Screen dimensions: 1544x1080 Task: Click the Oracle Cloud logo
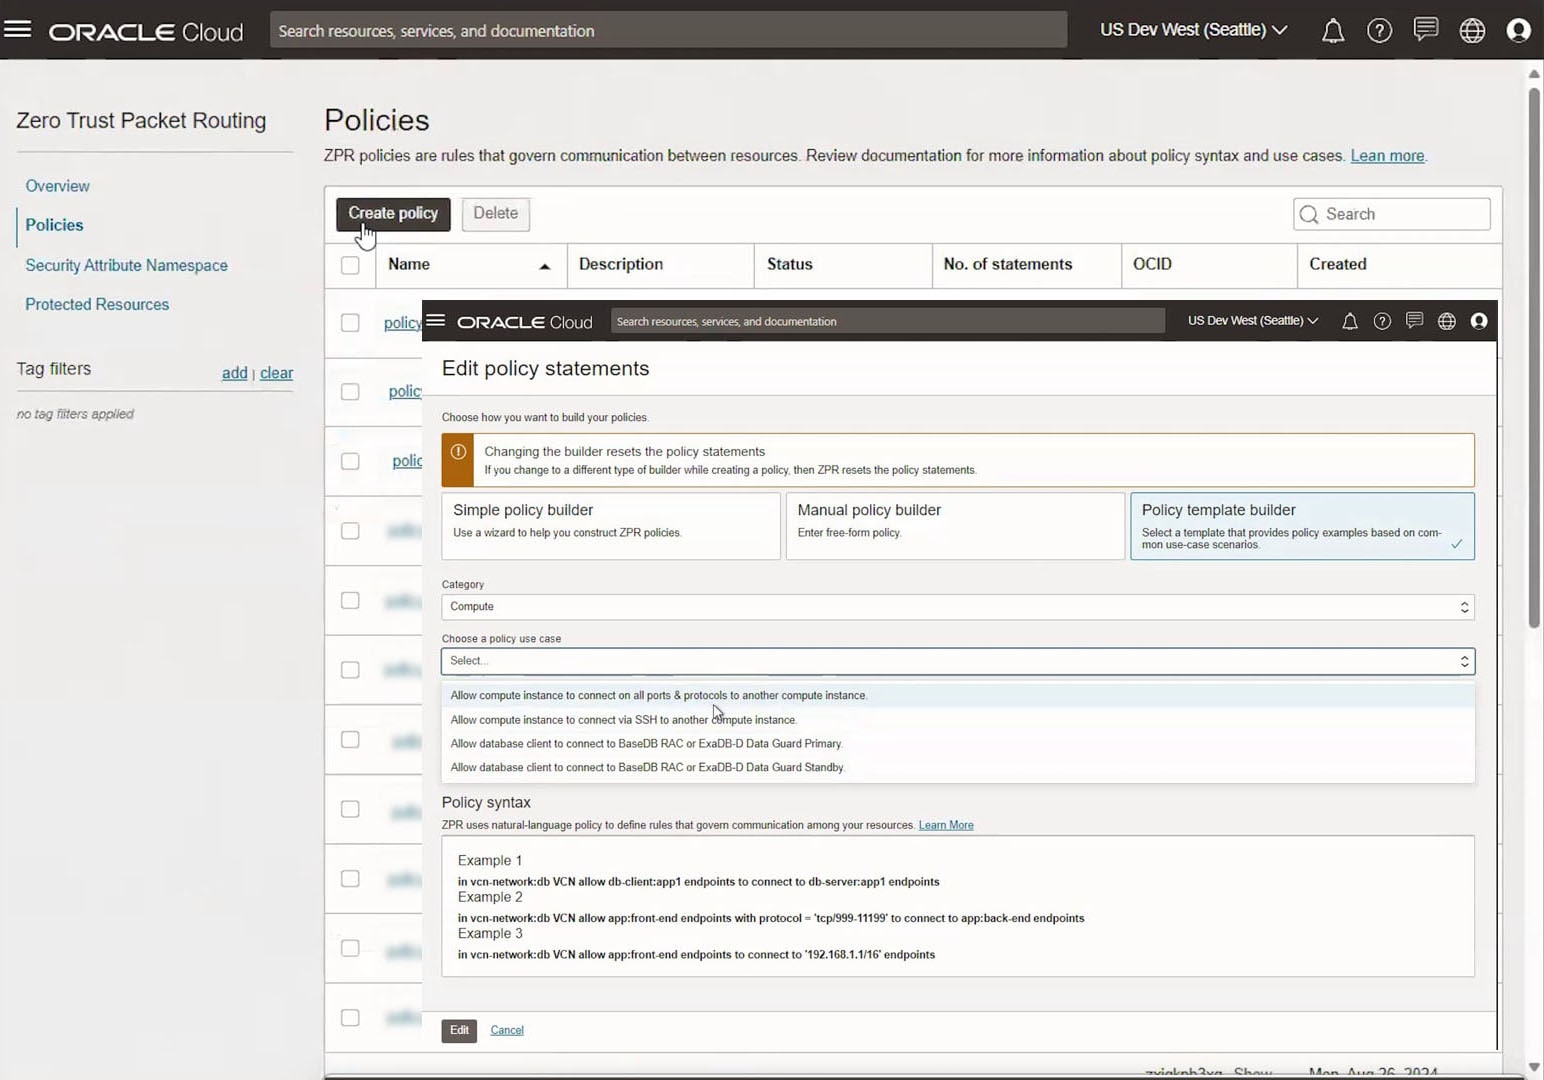click(145, 30)
